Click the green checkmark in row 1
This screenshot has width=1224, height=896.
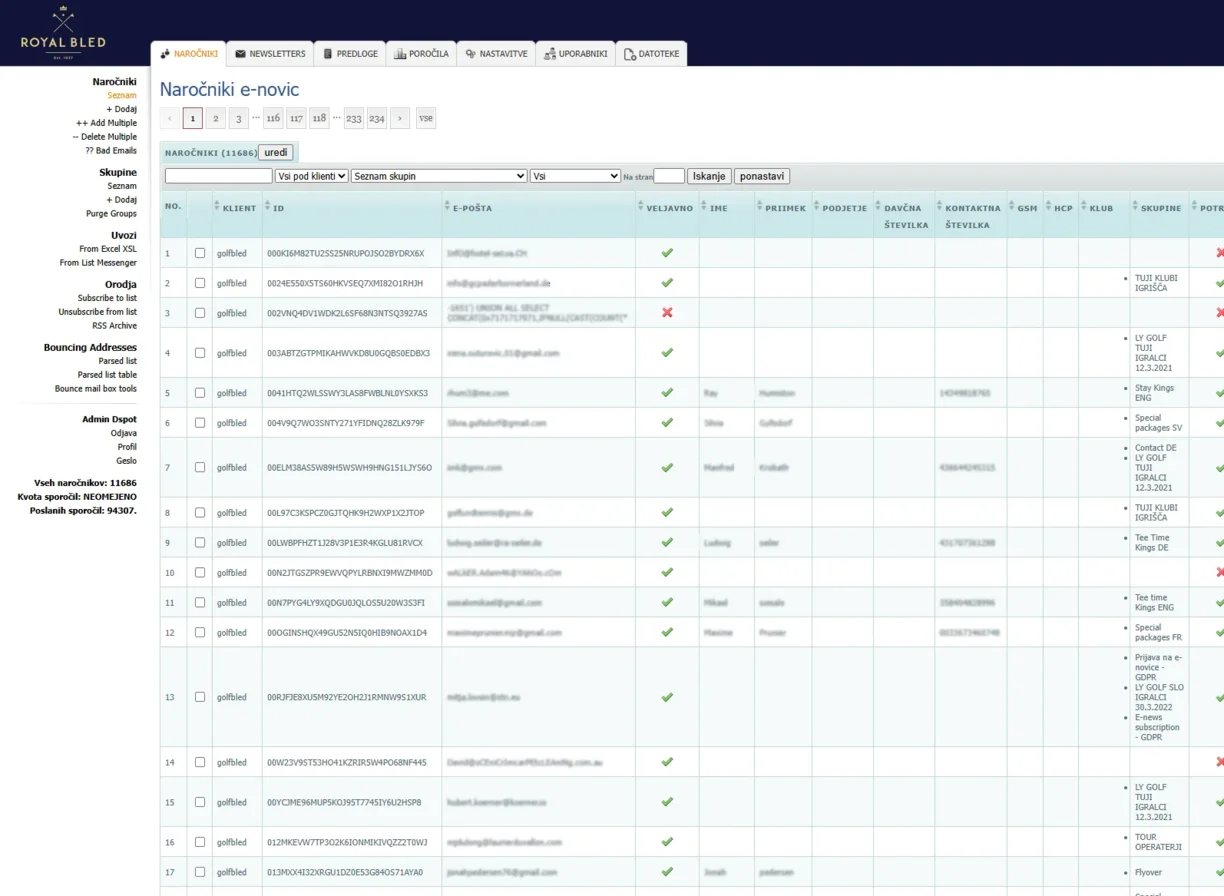click(x=667, y=253)
